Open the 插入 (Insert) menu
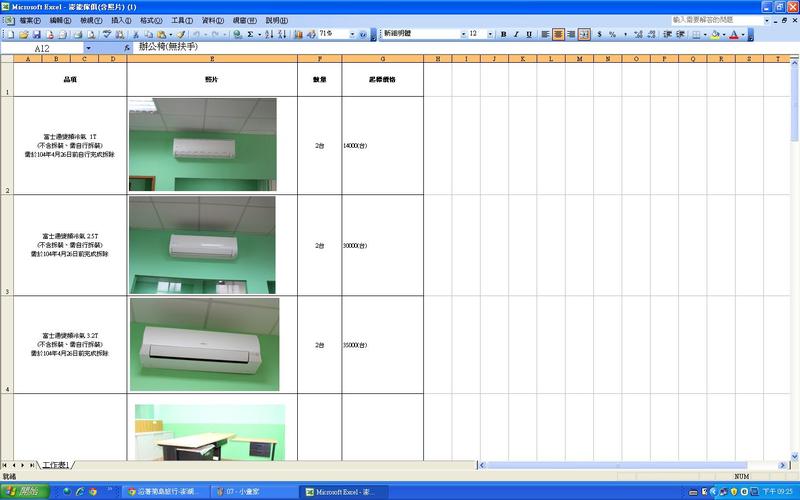Viewport: 800px width, 500px height. click(121, 20)
